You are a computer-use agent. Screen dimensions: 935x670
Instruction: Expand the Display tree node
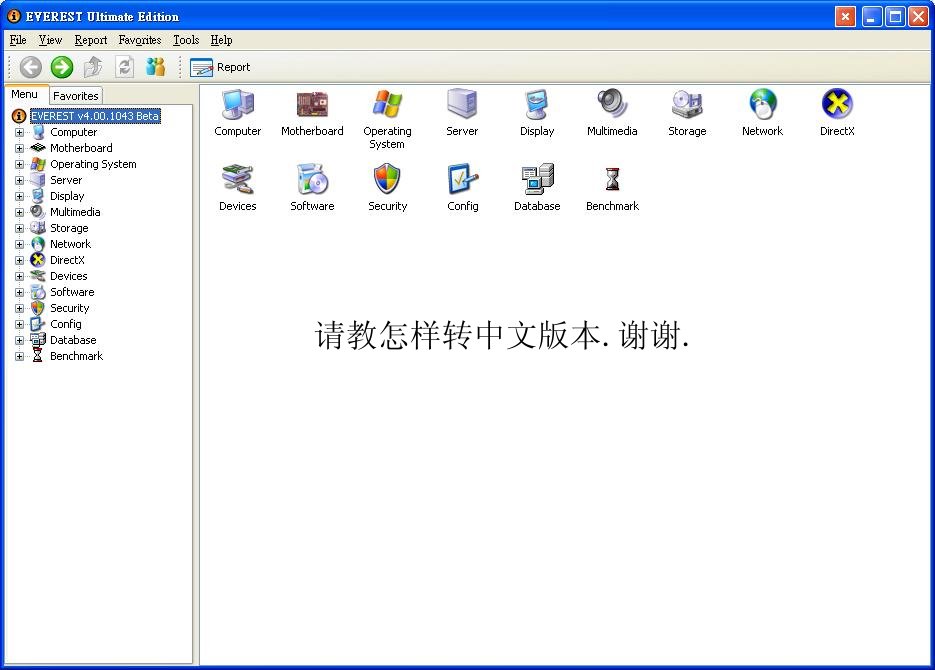(x=19, y=197)
